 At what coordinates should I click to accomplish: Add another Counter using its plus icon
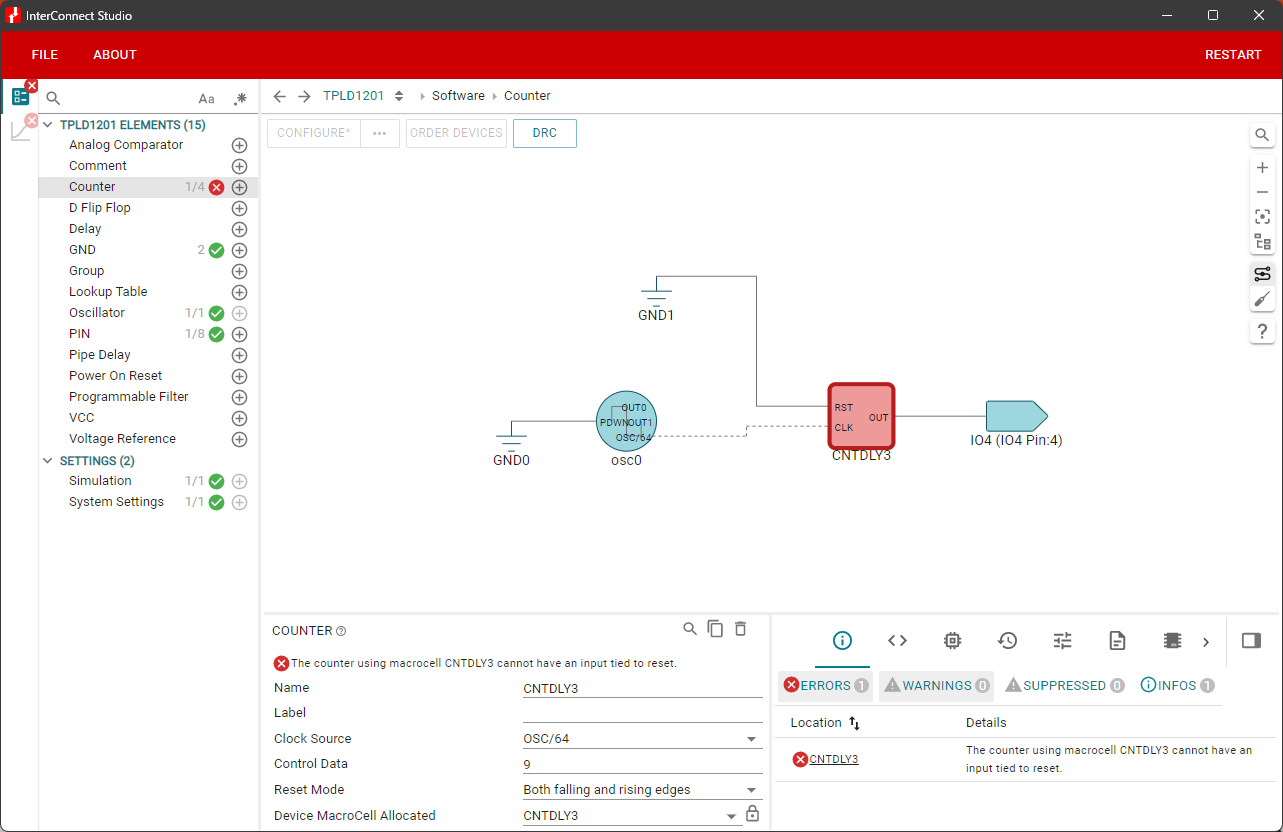[239, 187]
